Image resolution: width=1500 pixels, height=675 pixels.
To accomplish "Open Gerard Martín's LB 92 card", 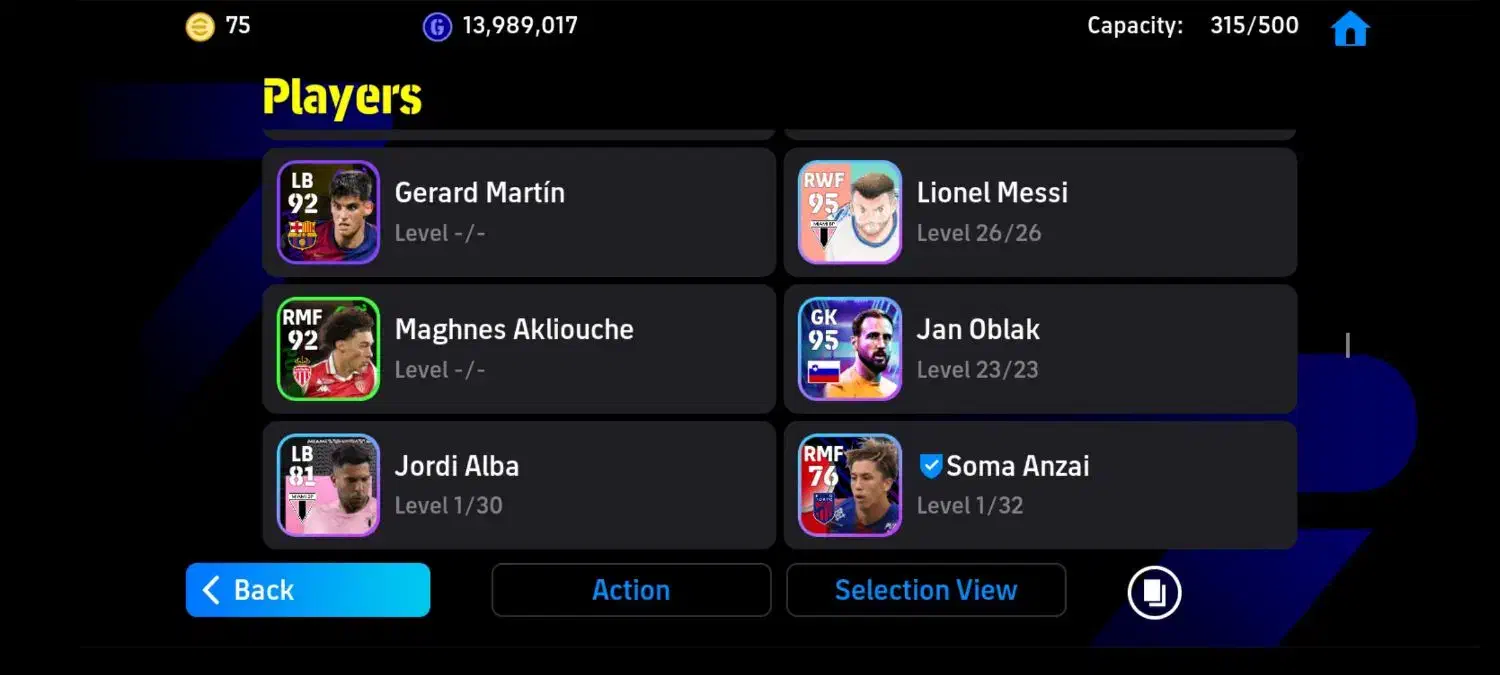I will (328, 212).
